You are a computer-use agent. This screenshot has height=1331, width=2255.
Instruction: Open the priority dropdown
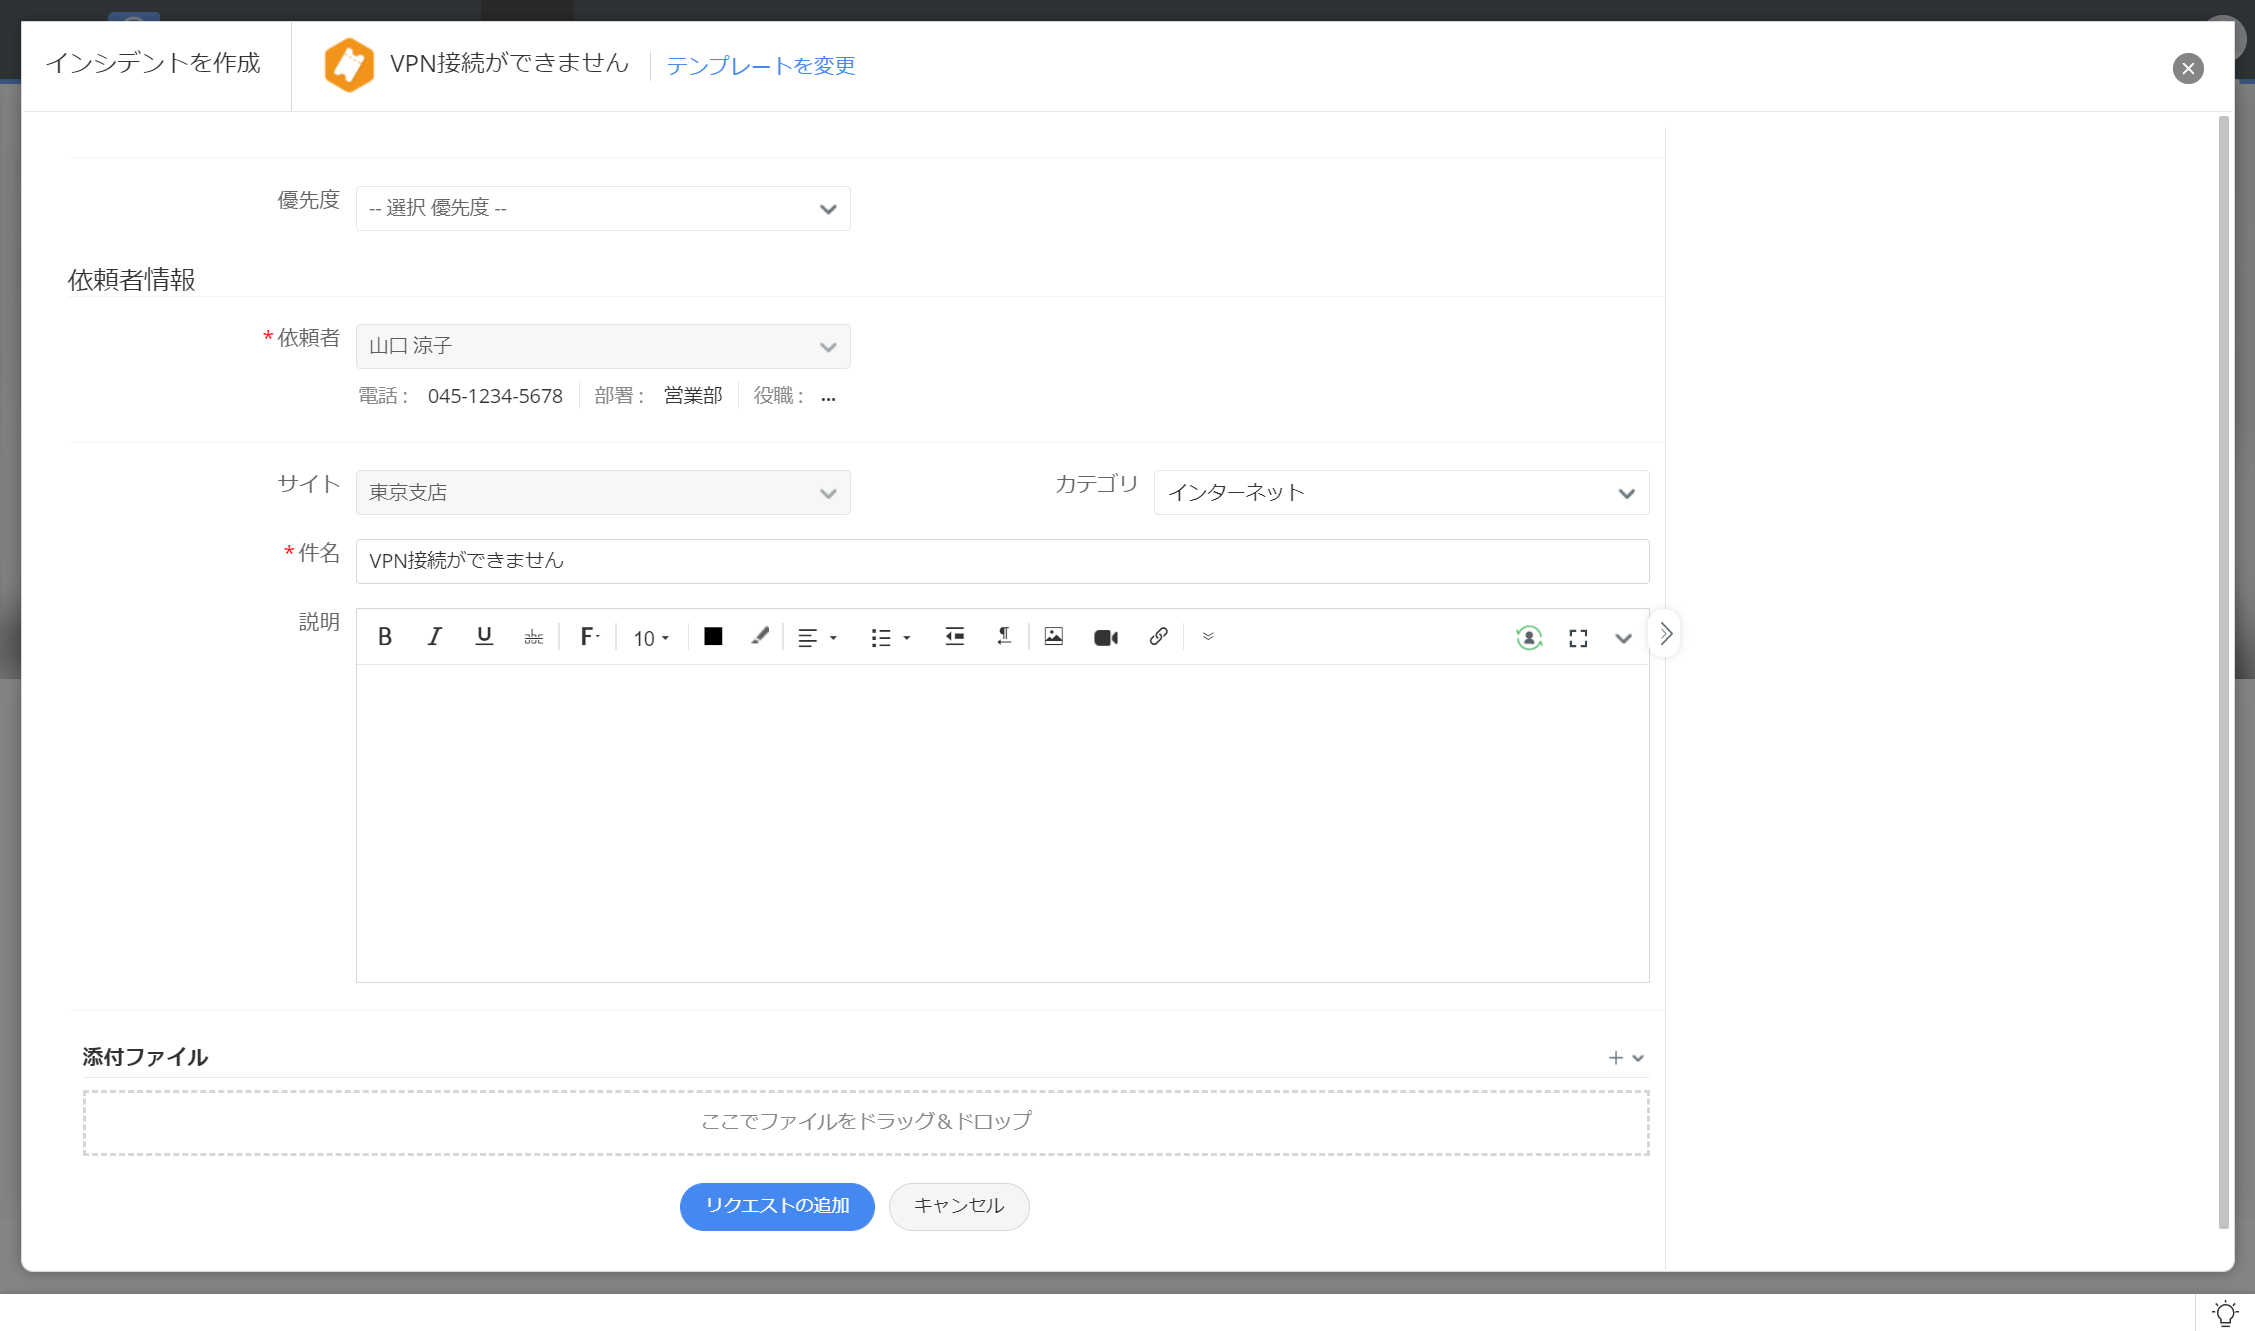(x=603, y=208)
